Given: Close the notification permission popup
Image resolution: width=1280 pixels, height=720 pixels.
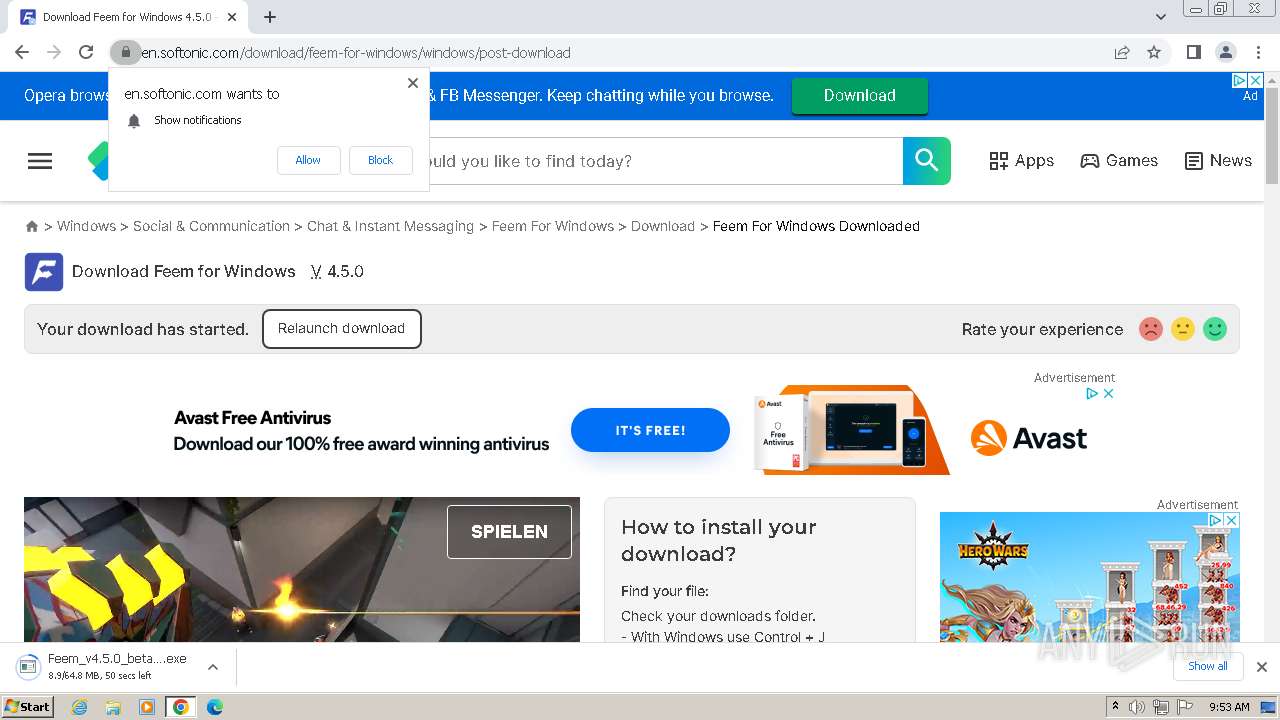Looking at the screenshot, I should 413,83.
